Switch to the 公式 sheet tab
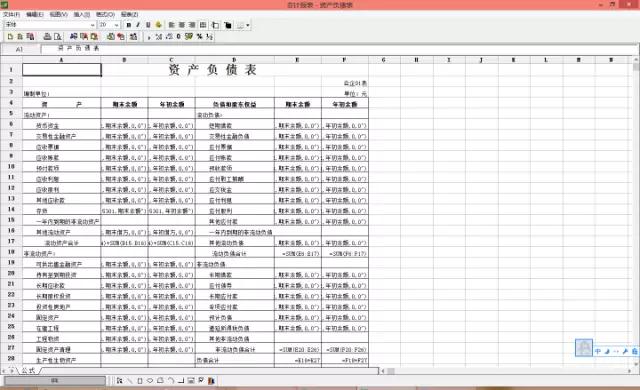The height and width of the screenshot is (390, 640). tap(28, 370)
